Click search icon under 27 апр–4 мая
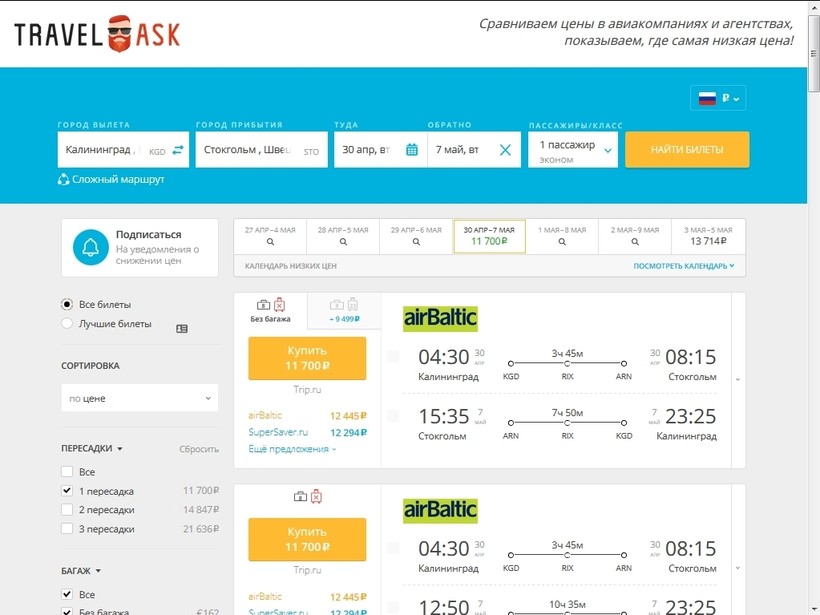The width and height of the screenshot is (820, 615). 270,242
